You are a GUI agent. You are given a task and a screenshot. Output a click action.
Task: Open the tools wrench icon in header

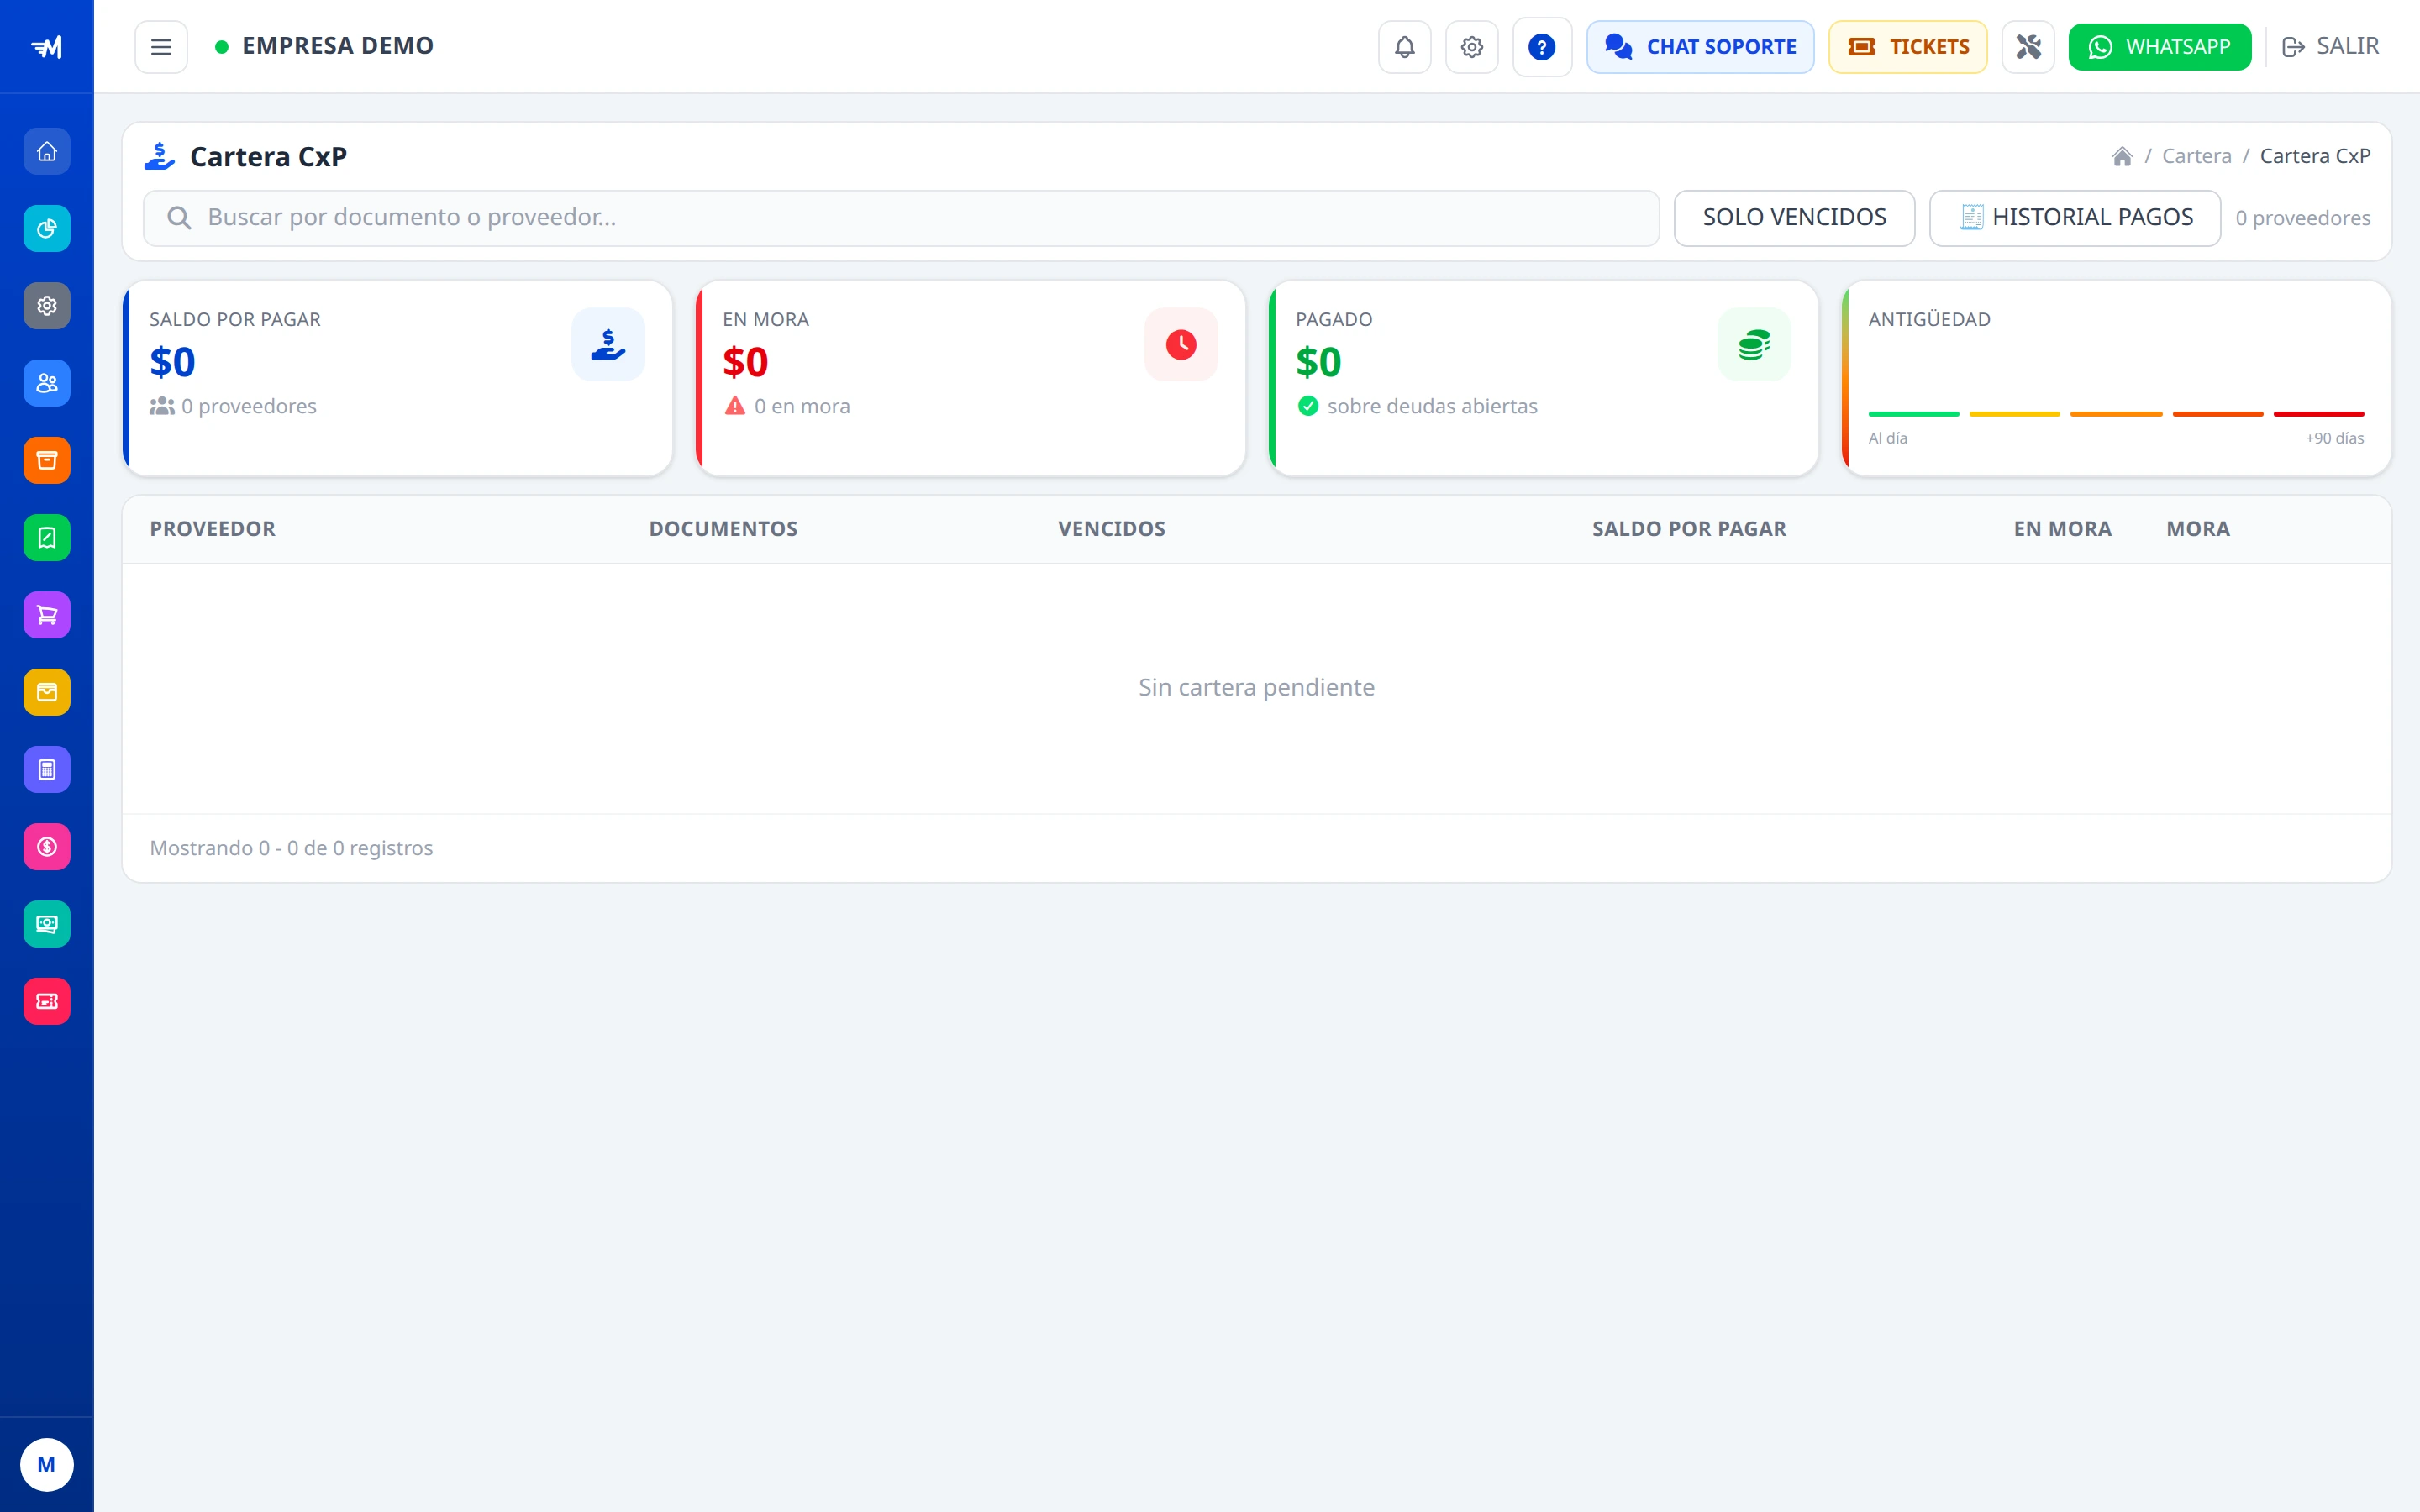(x=2028, y=47)
